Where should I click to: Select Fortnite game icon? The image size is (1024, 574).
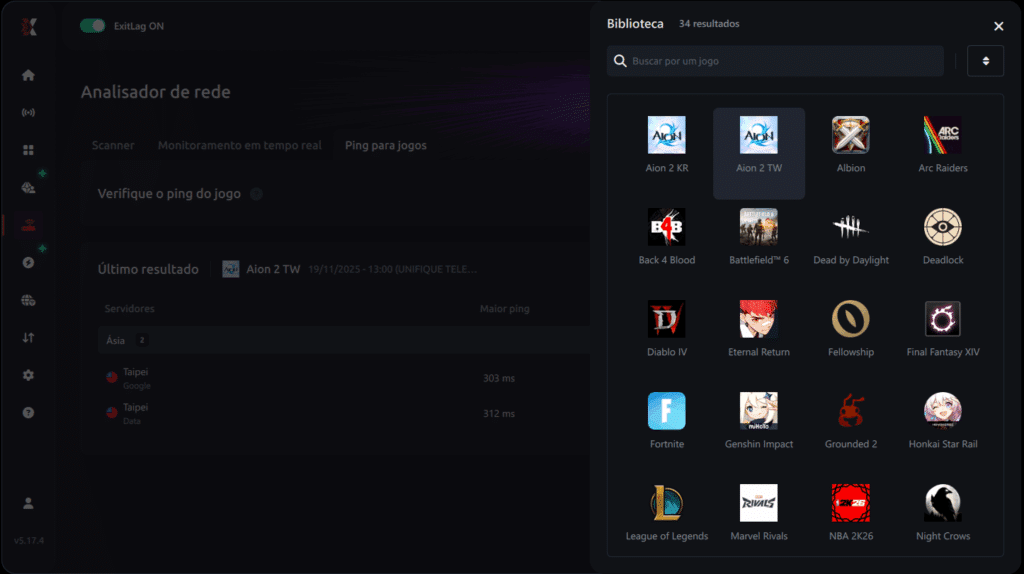[667, 411]
